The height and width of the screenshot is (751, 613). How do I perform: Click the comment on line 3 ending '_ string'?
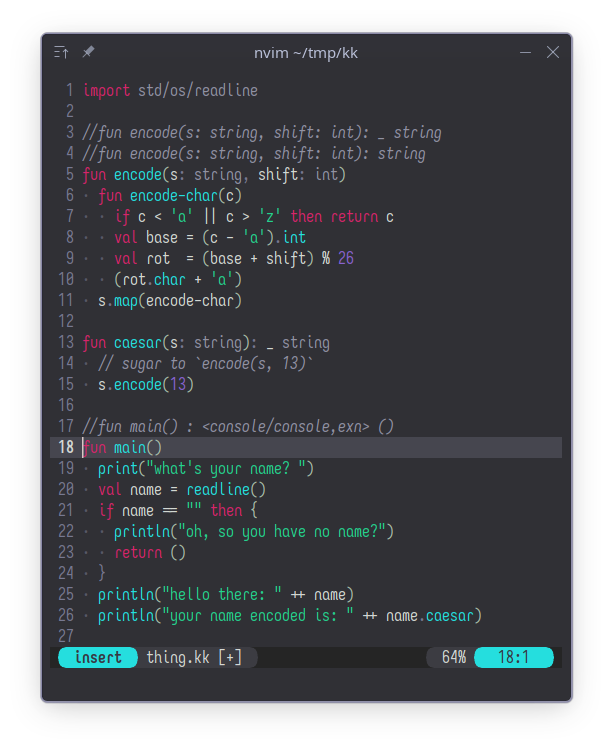tap(261, 133)
